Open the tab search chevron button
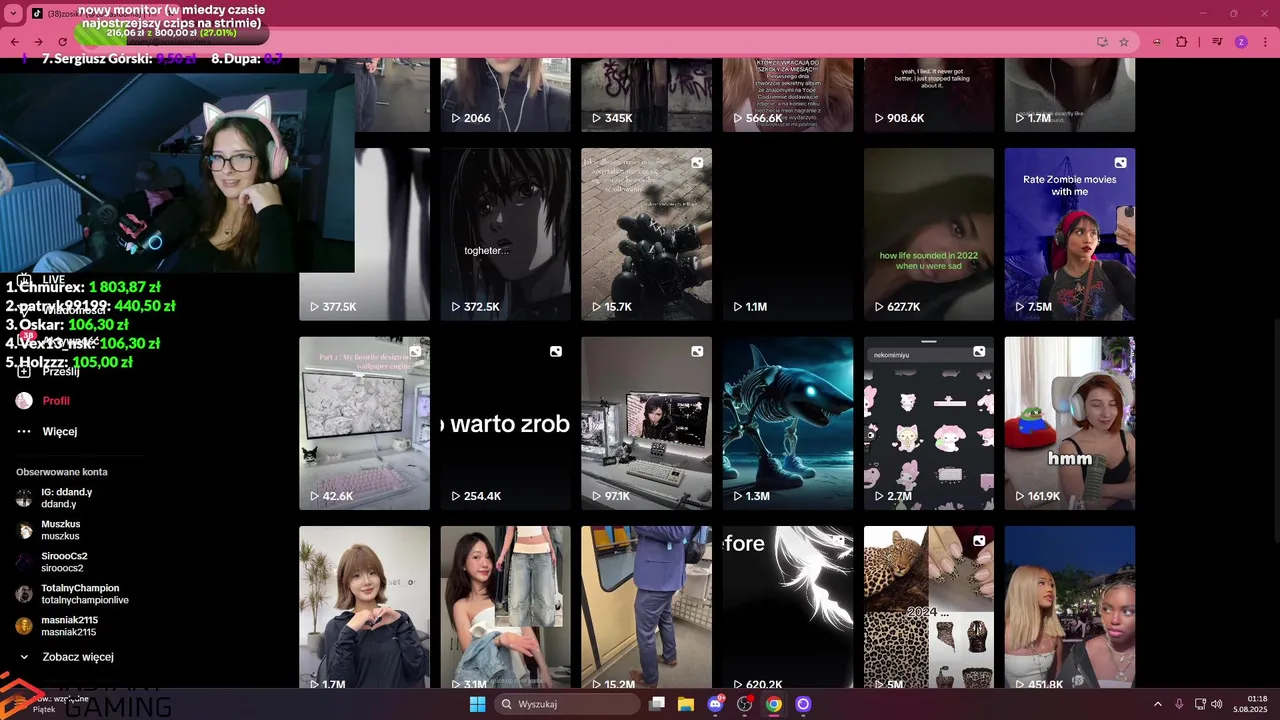This screenshot has height=720, width=1280. [13, 14]
